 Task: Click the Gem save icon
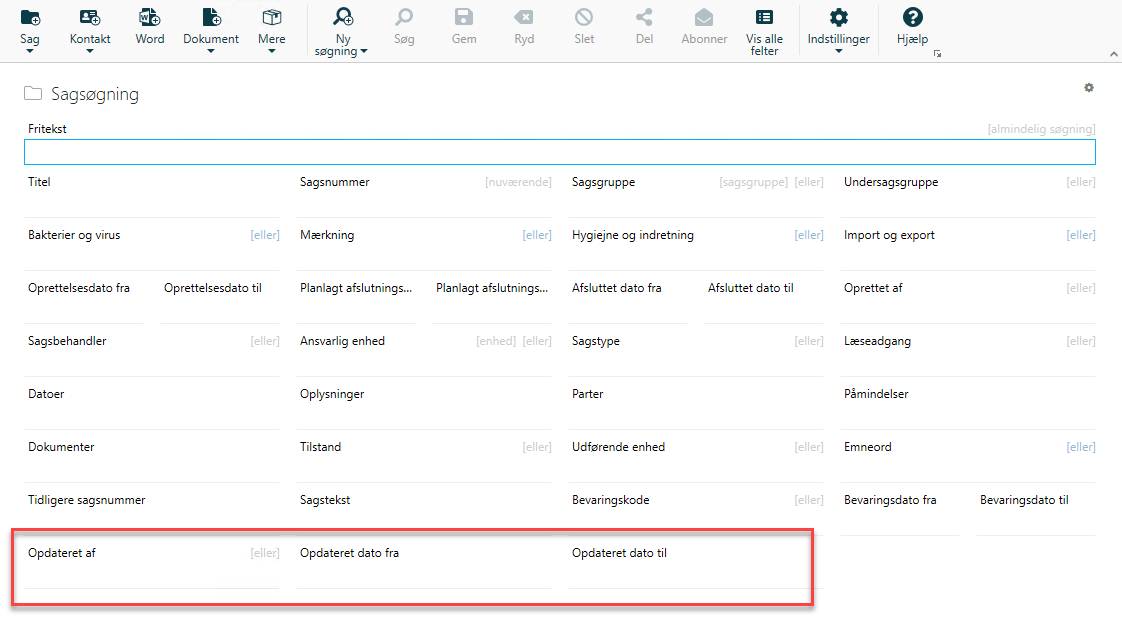point(464,17)
